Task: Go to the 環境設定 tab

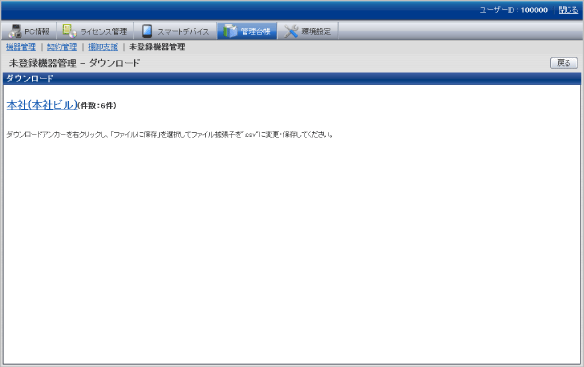Action: tap(308, 31)
